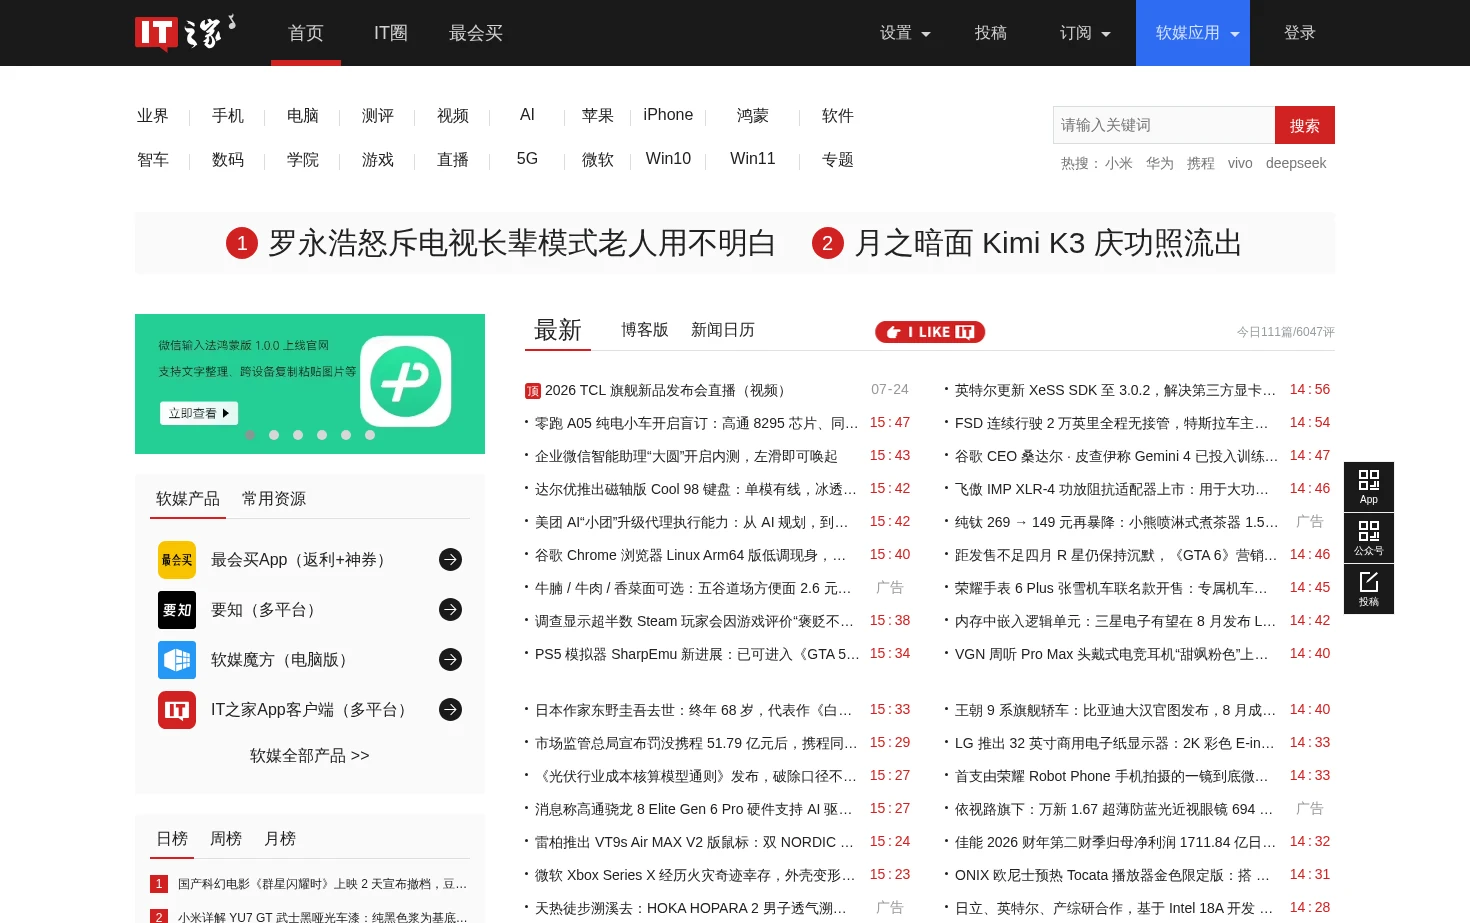Image resolution: width=1470 pixels, height=923 pixels.
Task: Click the 立即查看 banner button
Action: pos(198,413)
